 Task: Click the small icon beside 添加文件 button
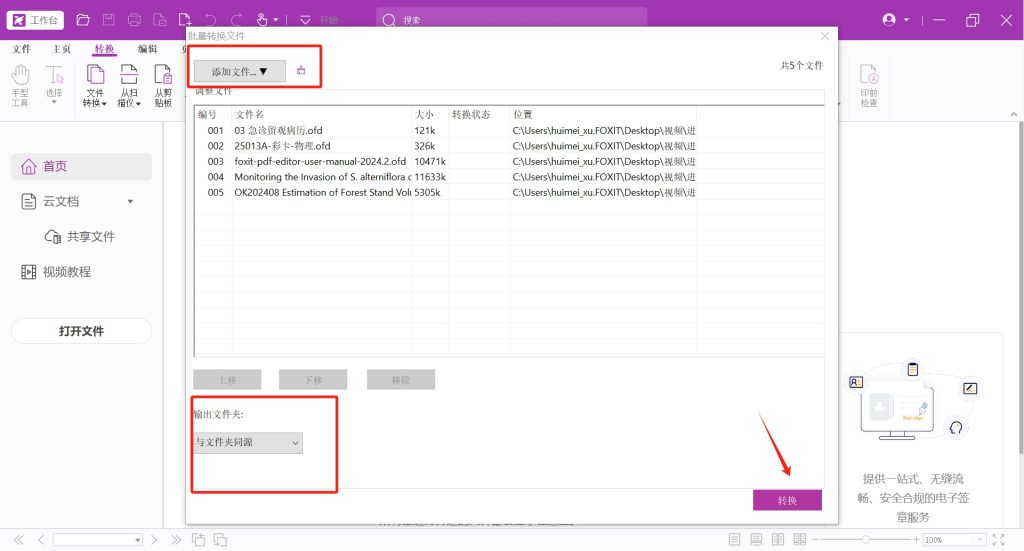point(301,71)
